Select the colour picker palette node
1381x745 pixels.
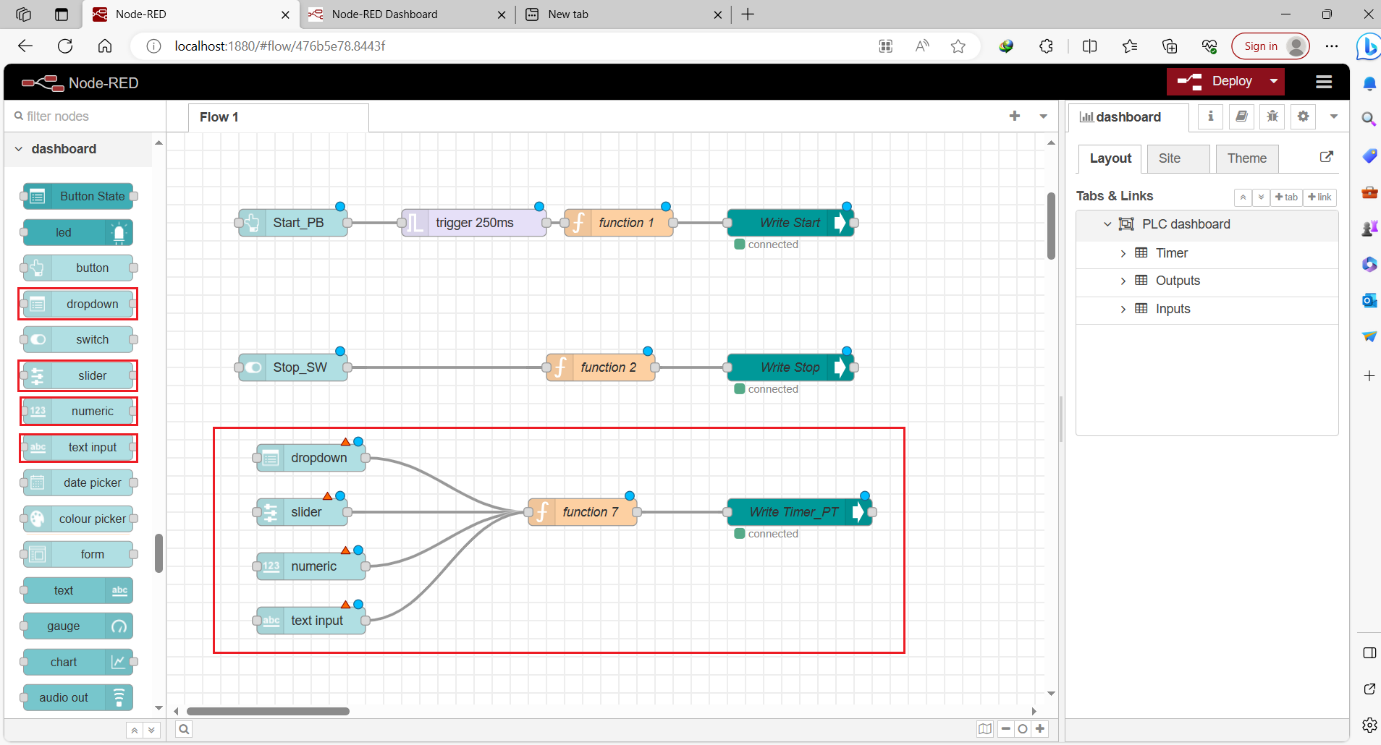click(x=76, y=518)
